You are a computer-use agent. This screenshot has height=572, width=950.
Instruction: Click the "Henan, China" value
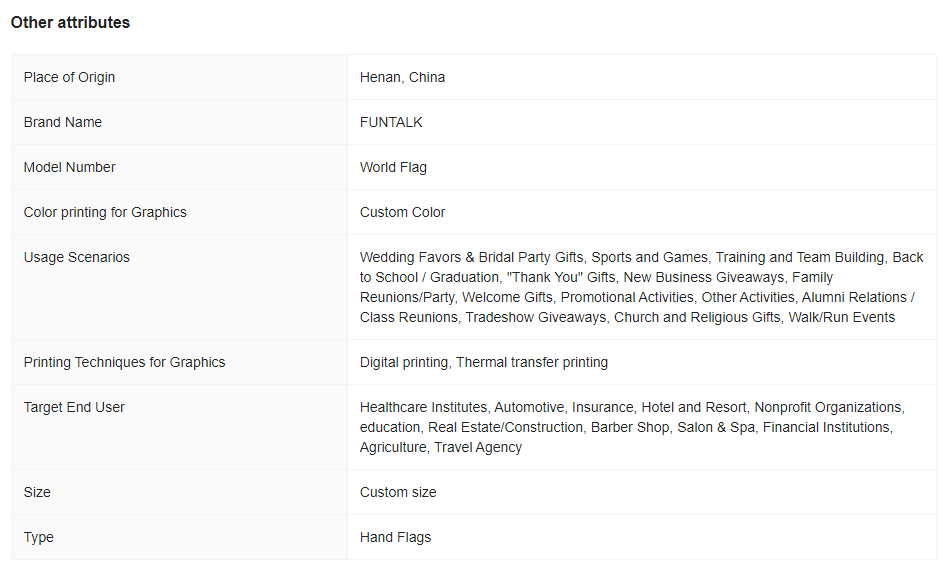coord(402,77)
